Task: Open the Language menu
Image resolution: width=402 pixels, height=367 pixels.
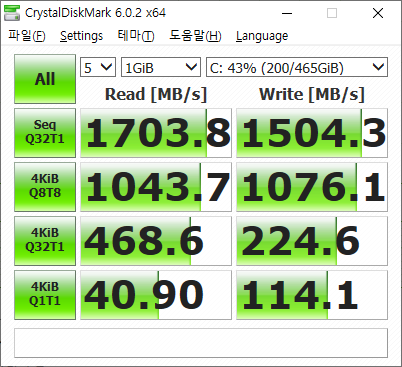Action: 262,36
